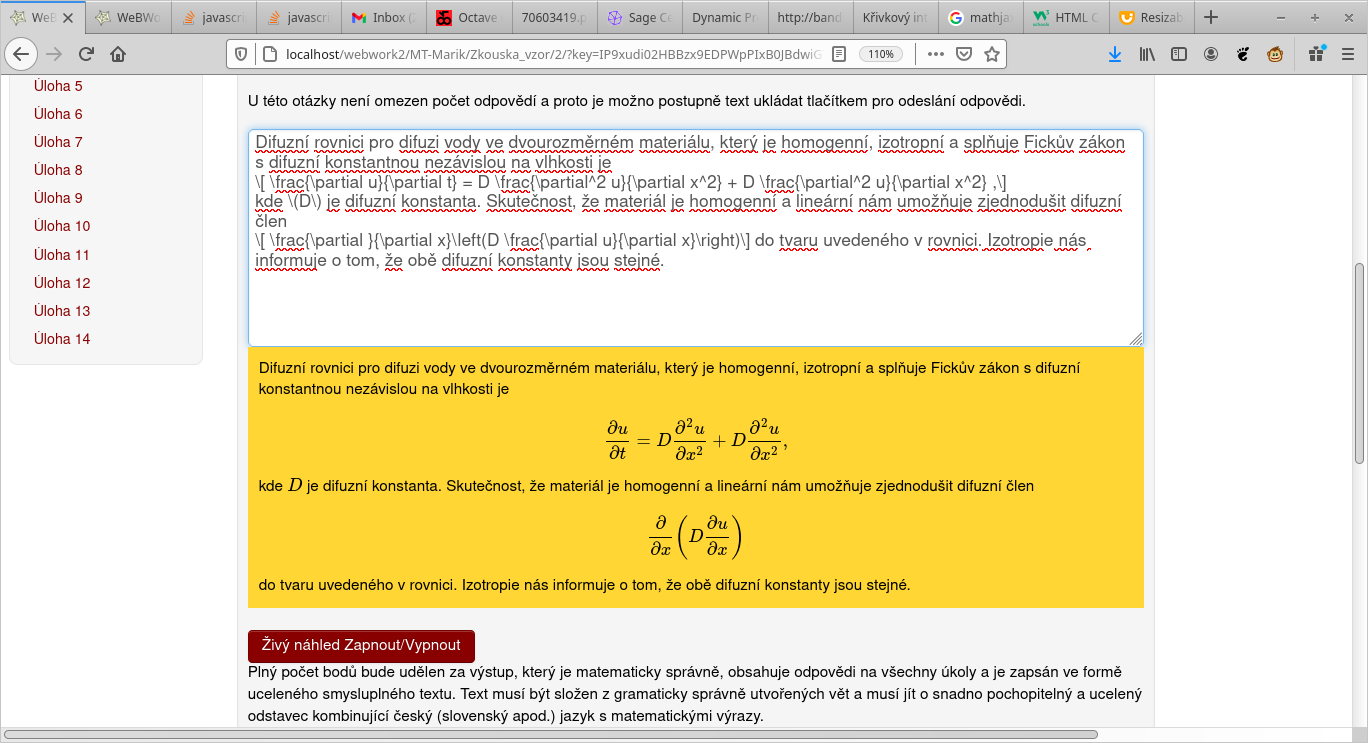Viewport: 1368px width, 743px height.
Task: Switch to the Gmail Inbox tab
Action: click(x=383, y=17)
